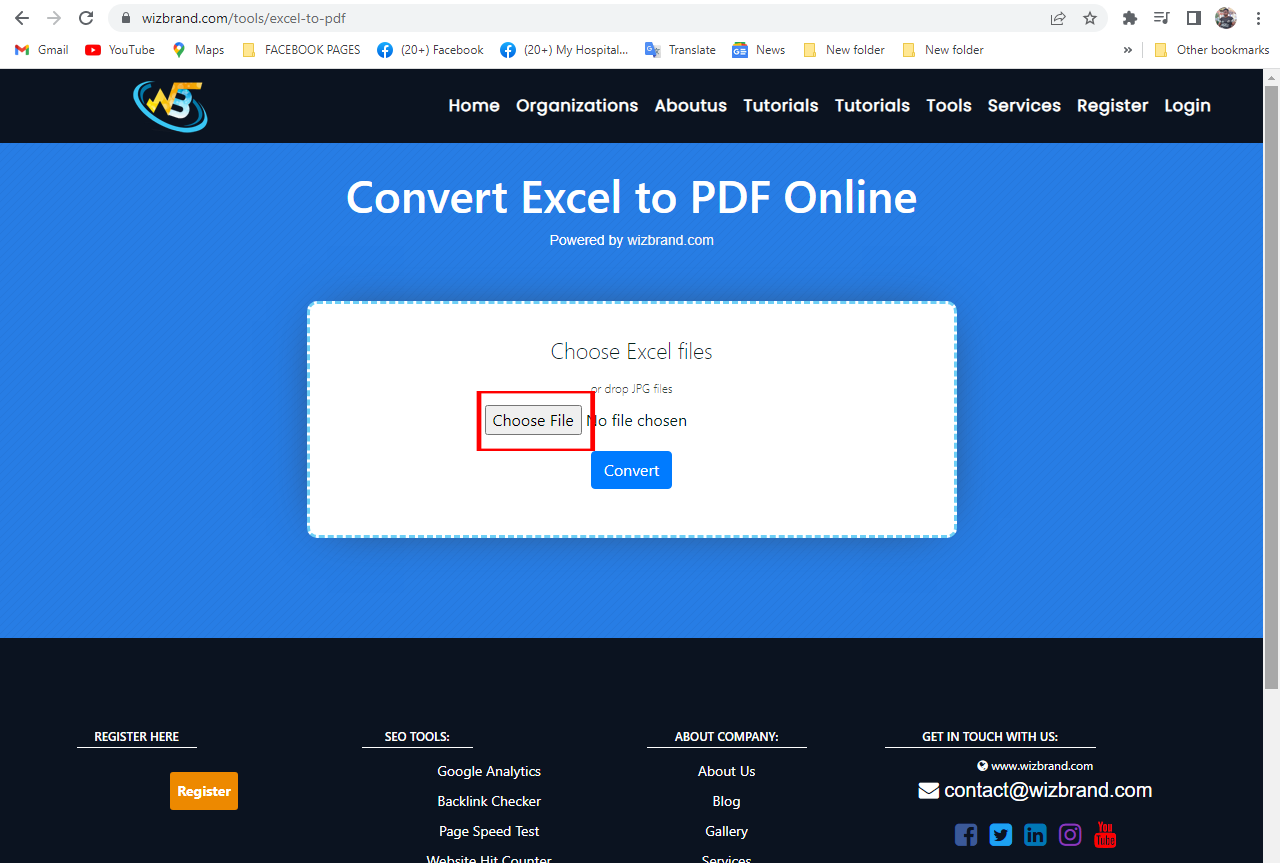Open the Gallery footer link
The height and width of the screenshot is (863, 1280).
pos(727,831)
